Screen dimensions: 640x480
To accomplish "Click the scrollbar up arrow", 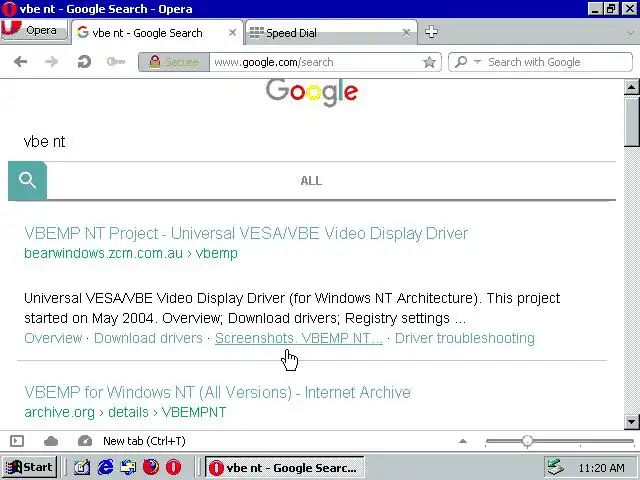I will click(x=631, y=87).
